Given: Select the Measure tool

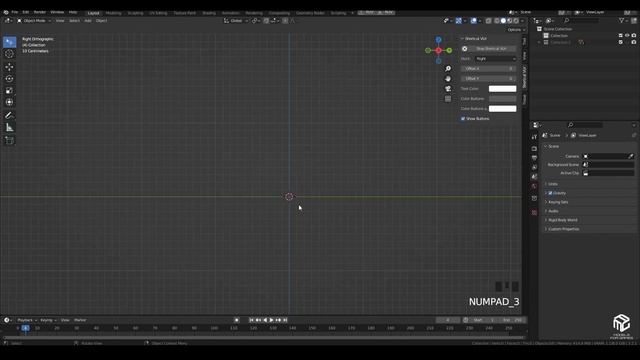Looking at the screenshot, I should click(x=9, y=128).
